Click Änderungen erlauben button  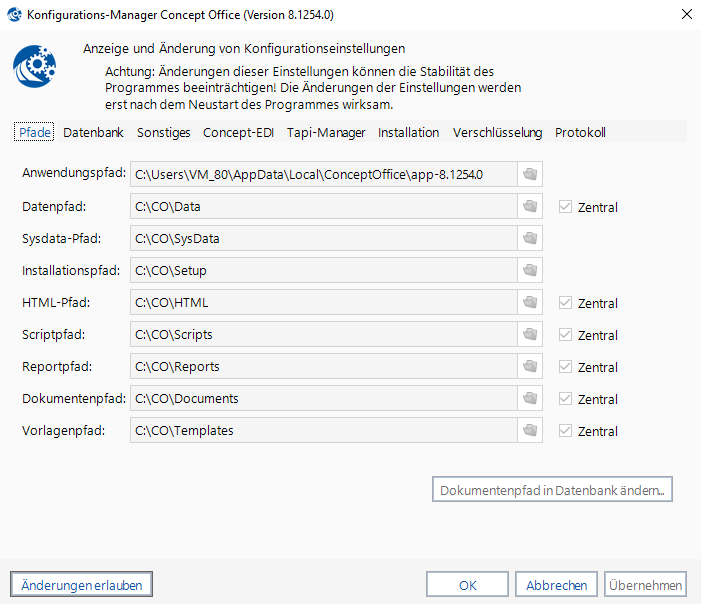click(x=81, y=584)
